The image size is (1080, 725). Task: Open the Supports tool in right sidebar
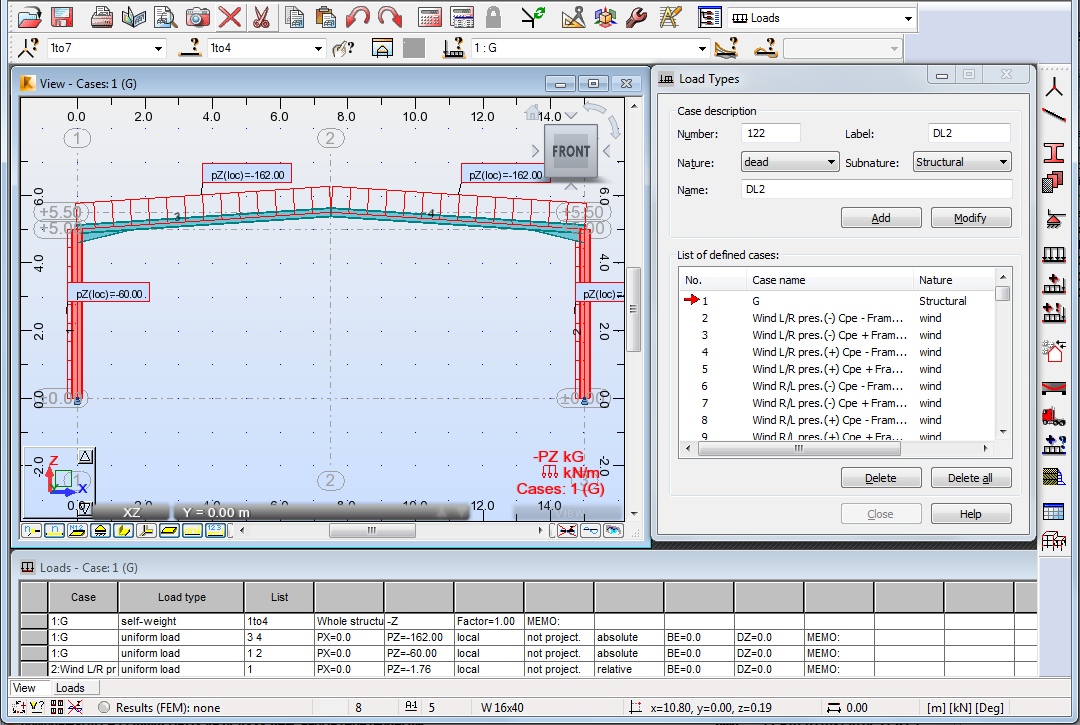(1053, 217)
